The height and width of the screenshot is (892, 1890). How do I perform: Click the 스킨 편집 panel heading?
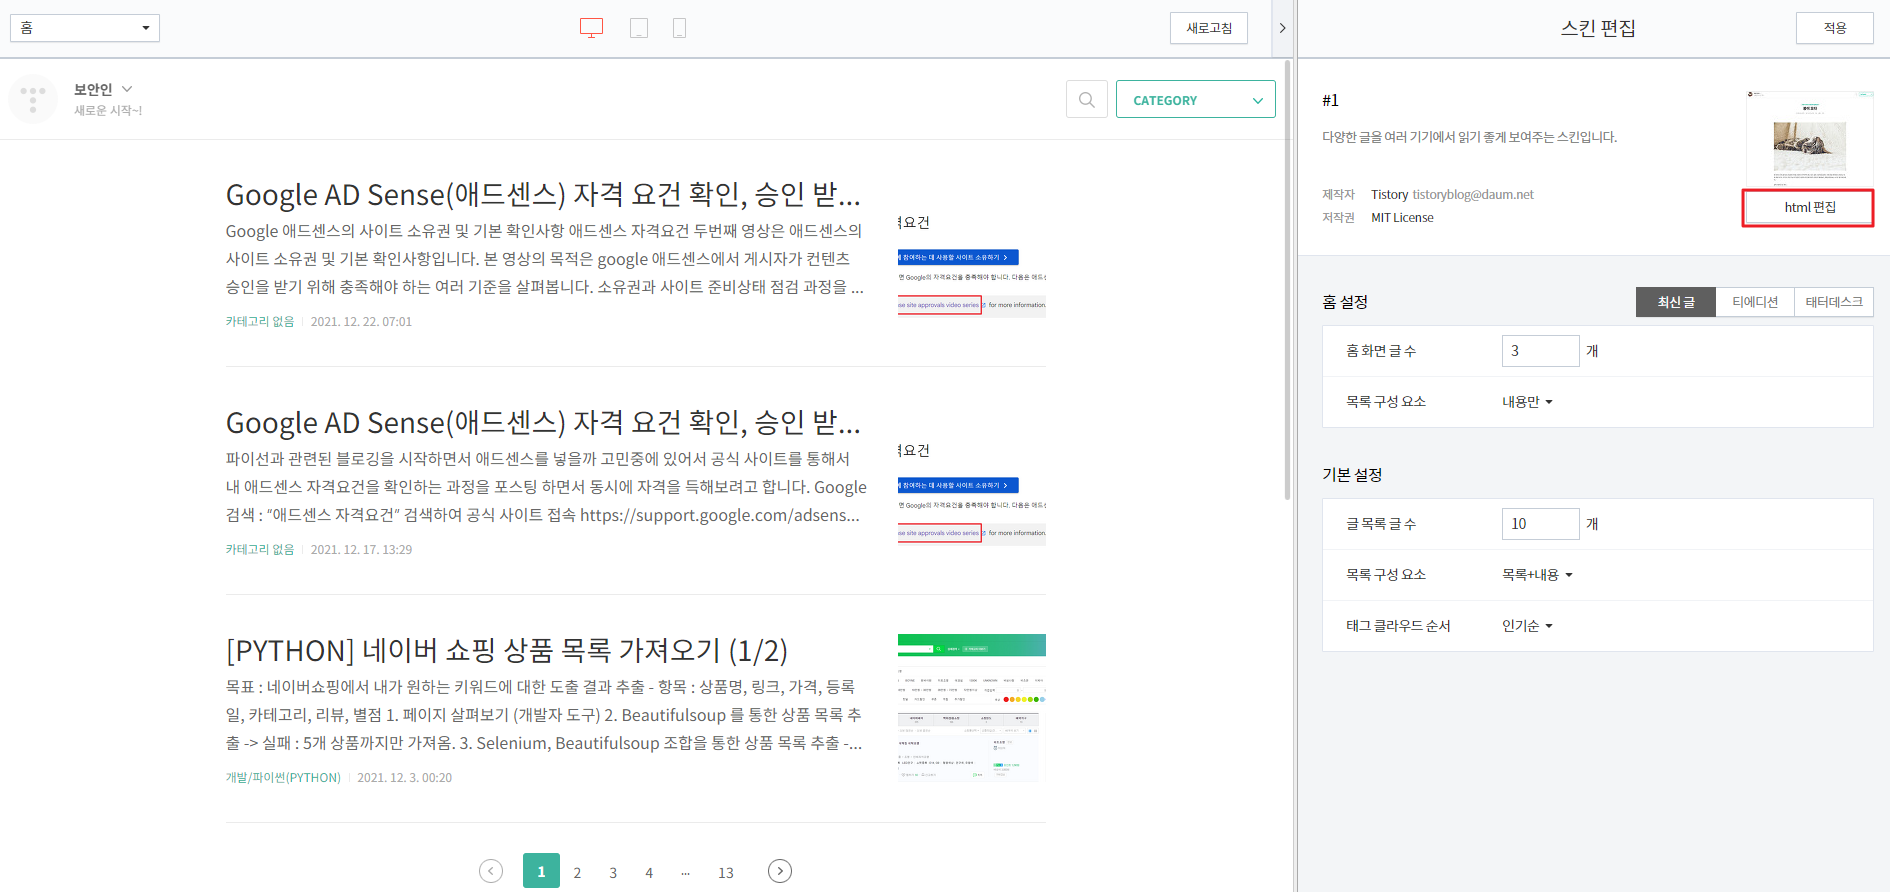click(x=1598, y=28)
